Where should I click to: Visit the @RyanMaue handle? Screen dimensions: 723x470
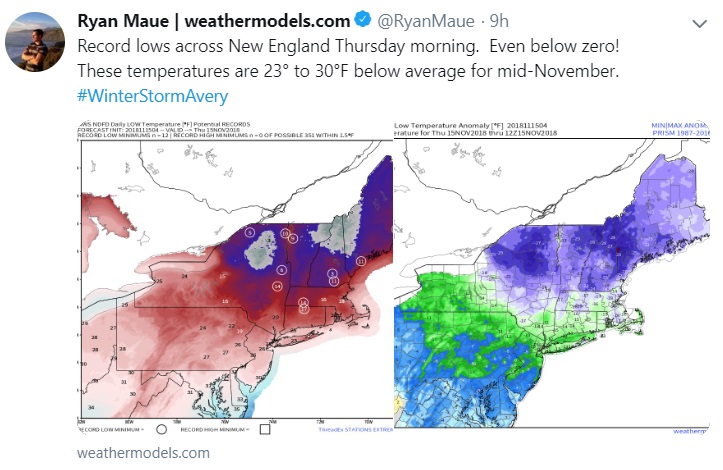426,21
